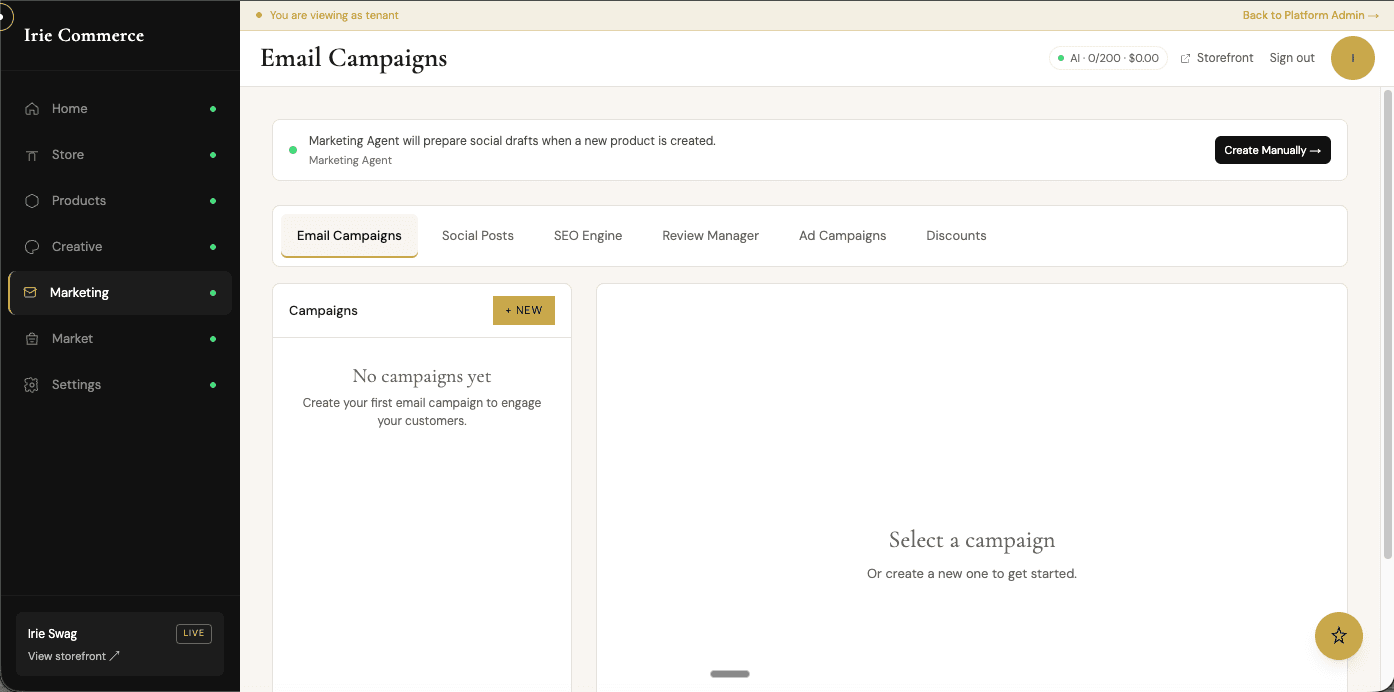The height and width of the screenshot is (692, 1394).
Task: Open the Home menu item
Action: pyautogui.click(x=120, y=109)
